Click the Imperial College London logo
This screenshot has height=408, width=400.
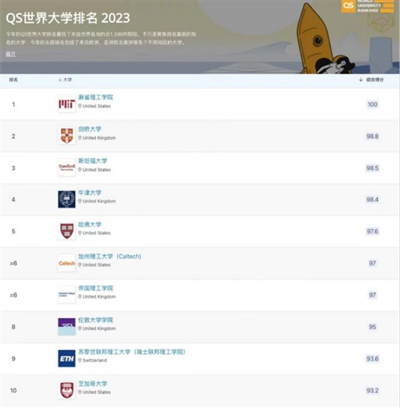pyautogui.click(x=67, y=295)
